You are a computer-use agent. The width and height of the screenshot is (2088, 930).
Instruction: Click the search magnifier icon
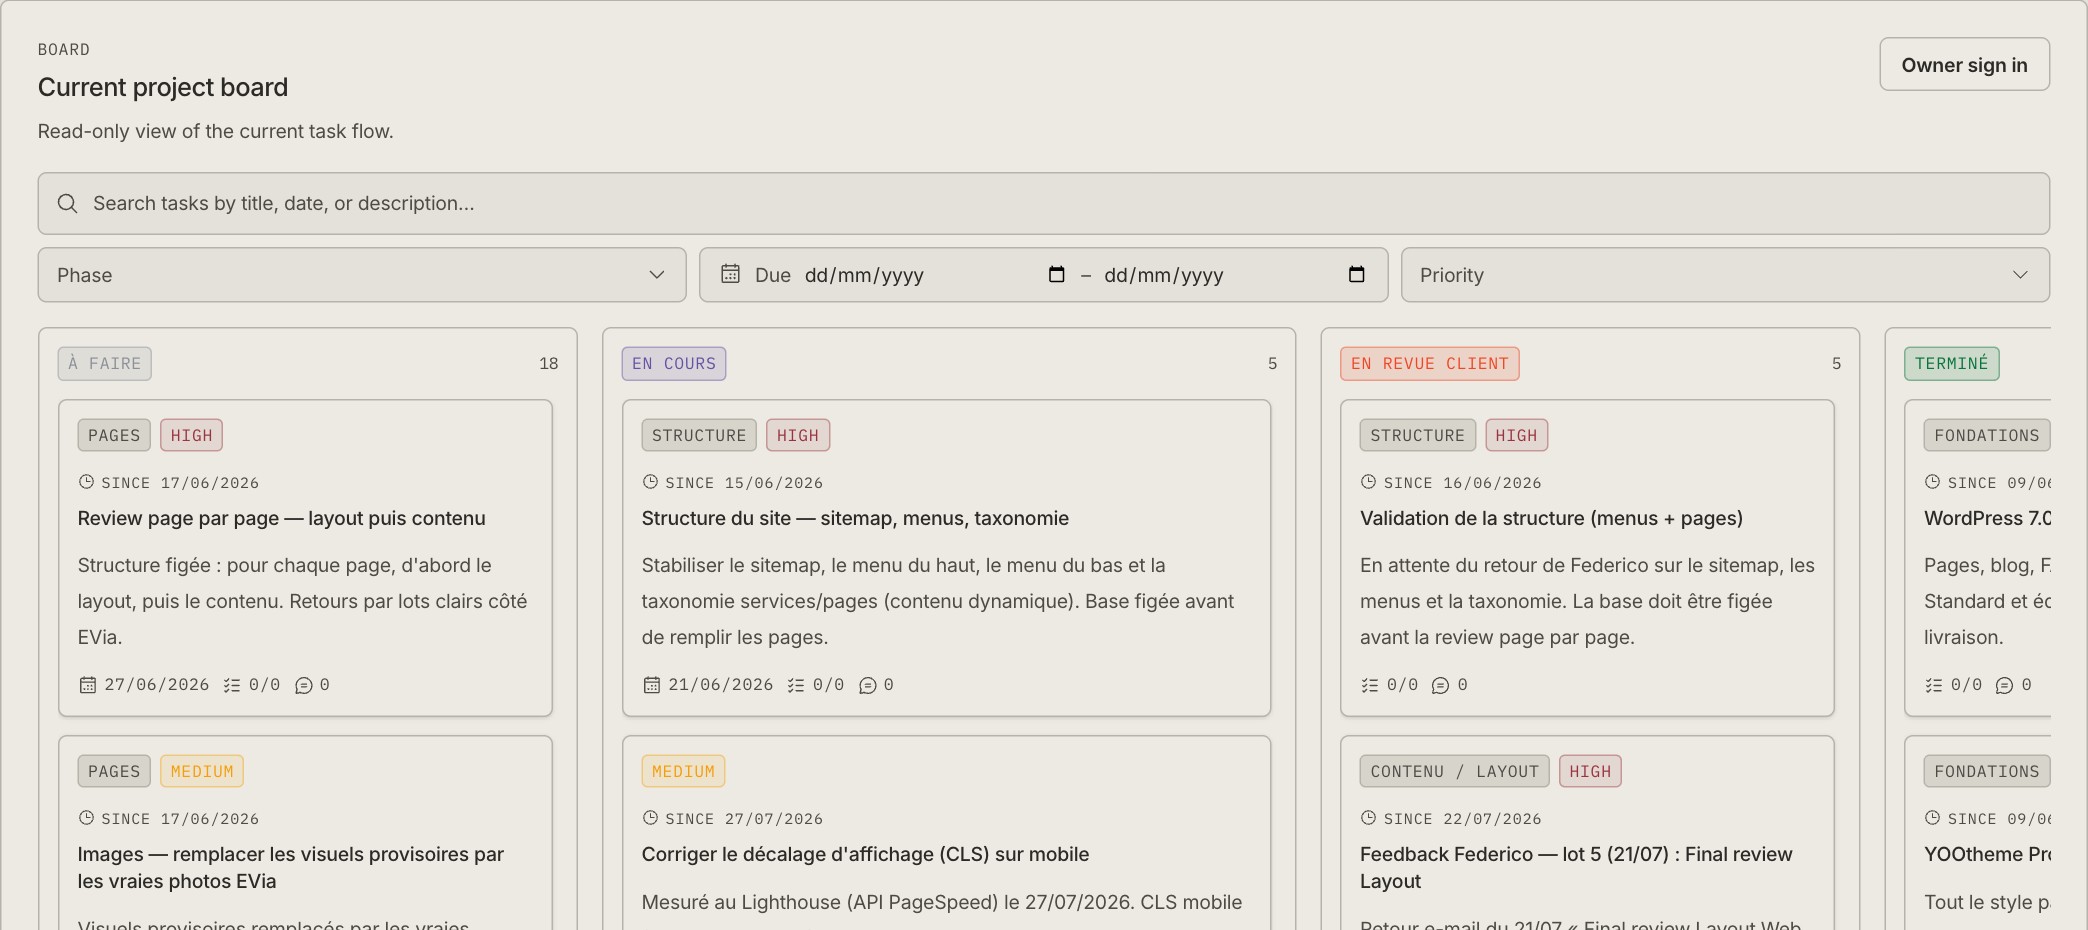(67, 204)
